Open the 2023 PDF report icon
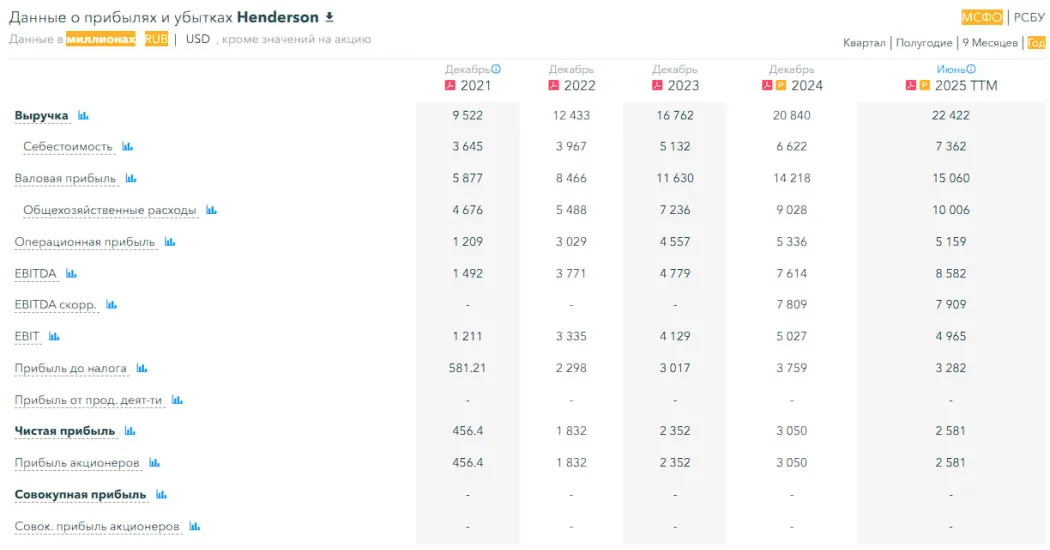Screen dimensions: 1050x550 658,86
